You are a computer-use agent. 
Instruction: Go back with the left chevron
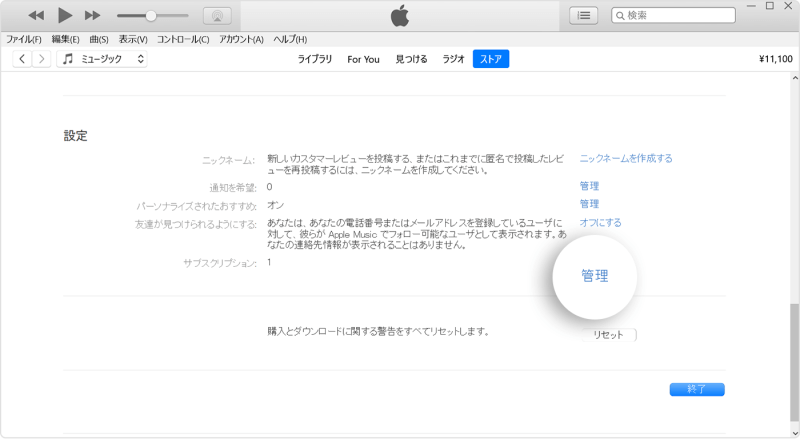point(22,59)
